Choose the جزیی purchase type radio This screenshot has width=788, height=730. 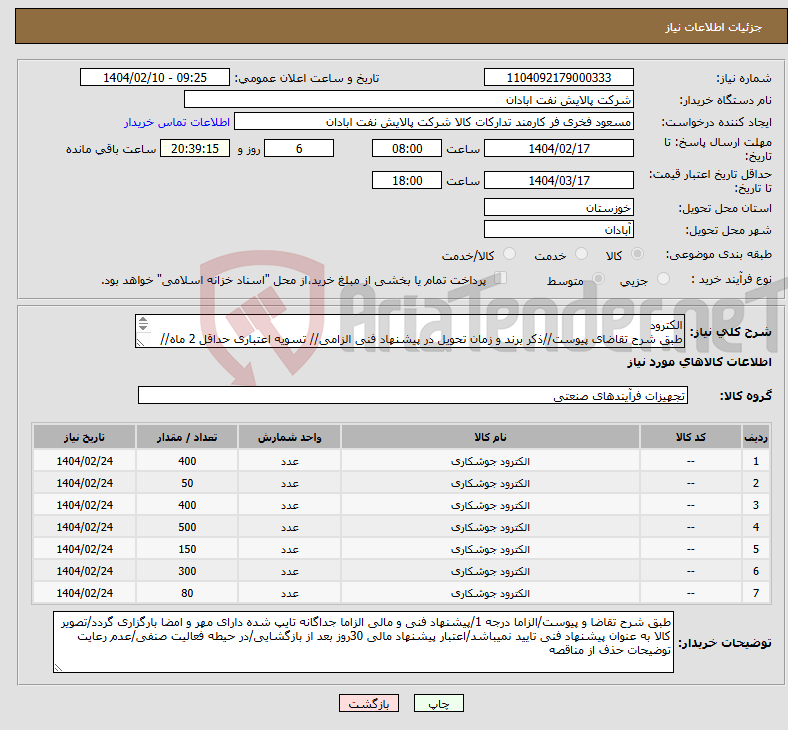657,280
